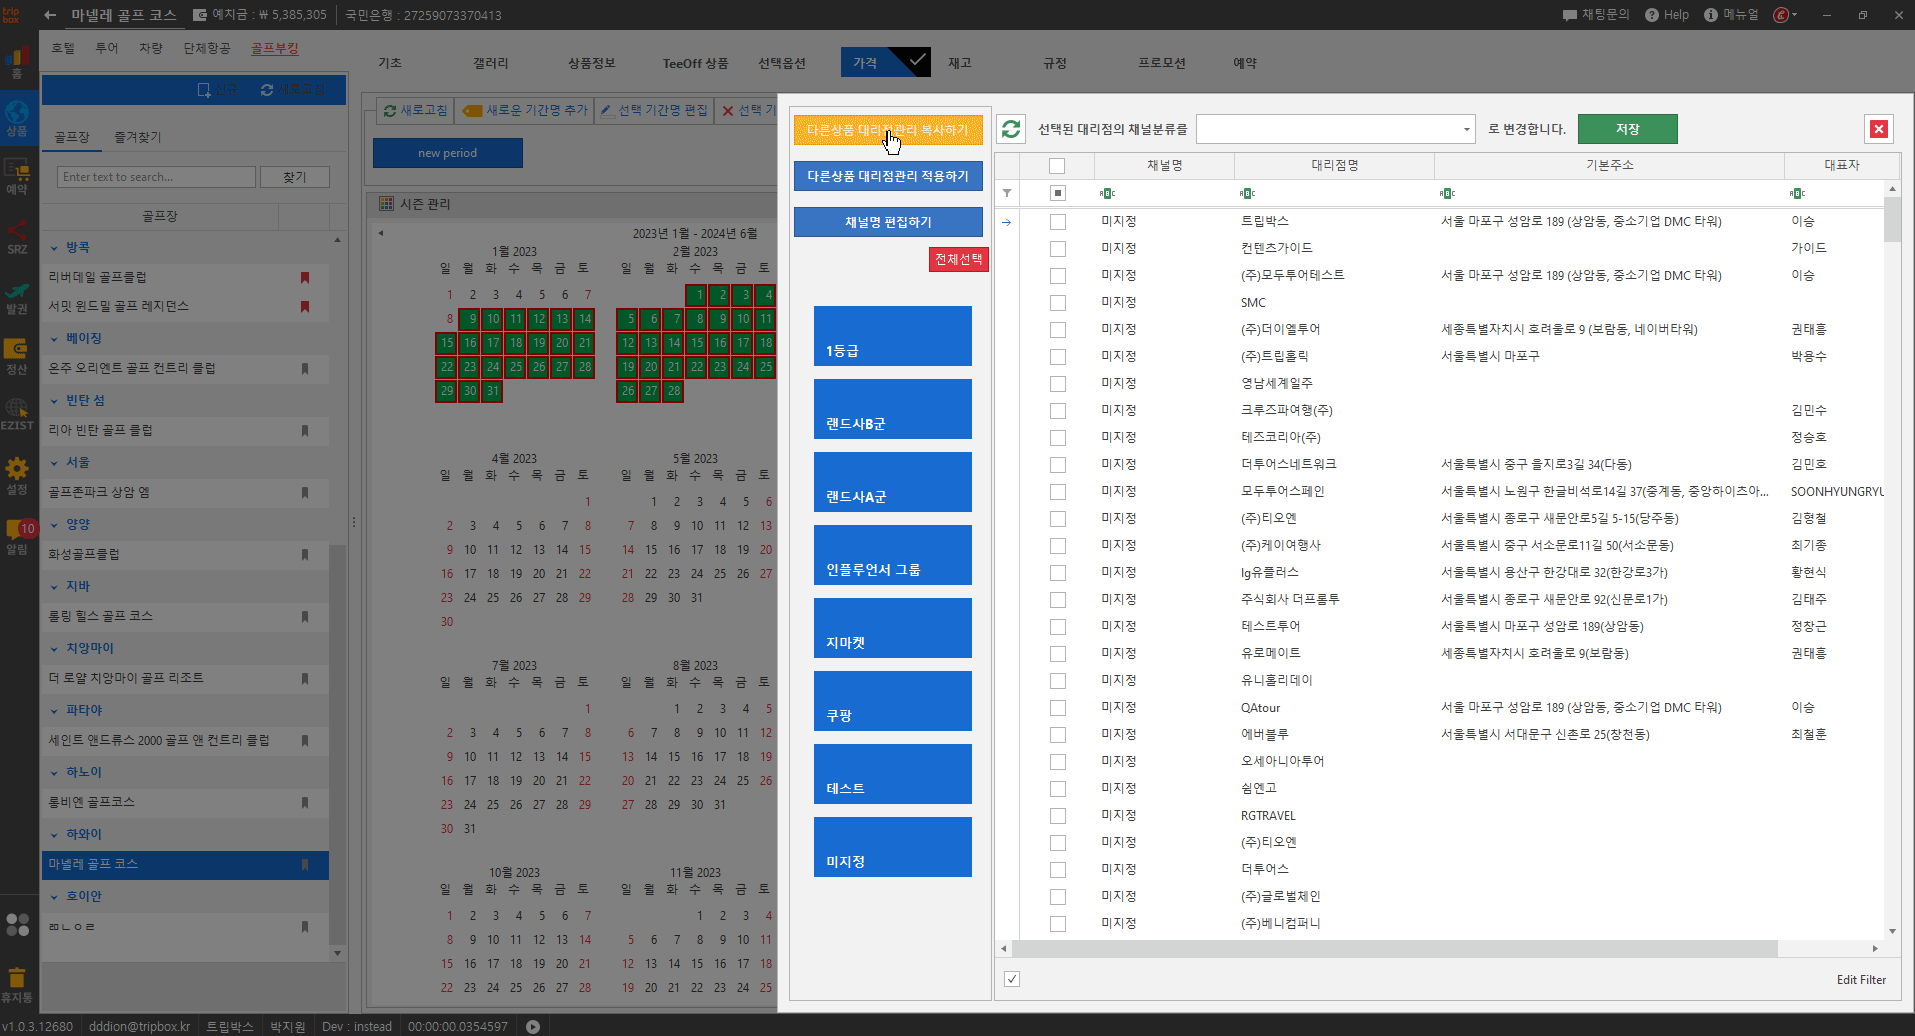Toggle bookmark for 서밋 윈드밀 골프 레지던스
The image size is (1915, 1036).
point(305,307)
